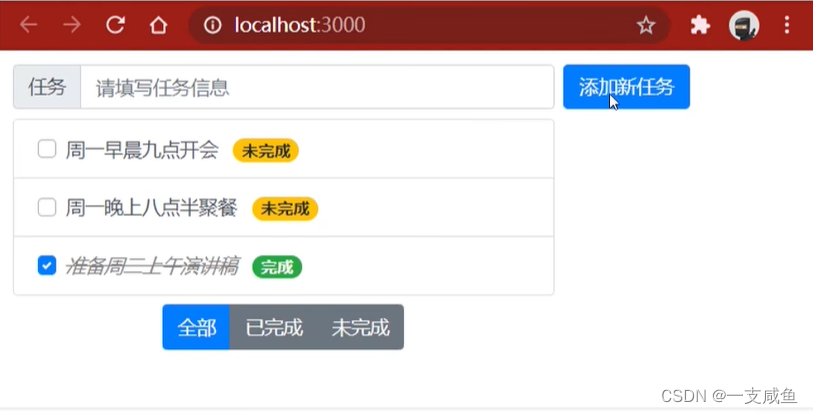This screenshot has width=813, height=414.
Task: Go back using the browser back arrow
Action: 29,24
